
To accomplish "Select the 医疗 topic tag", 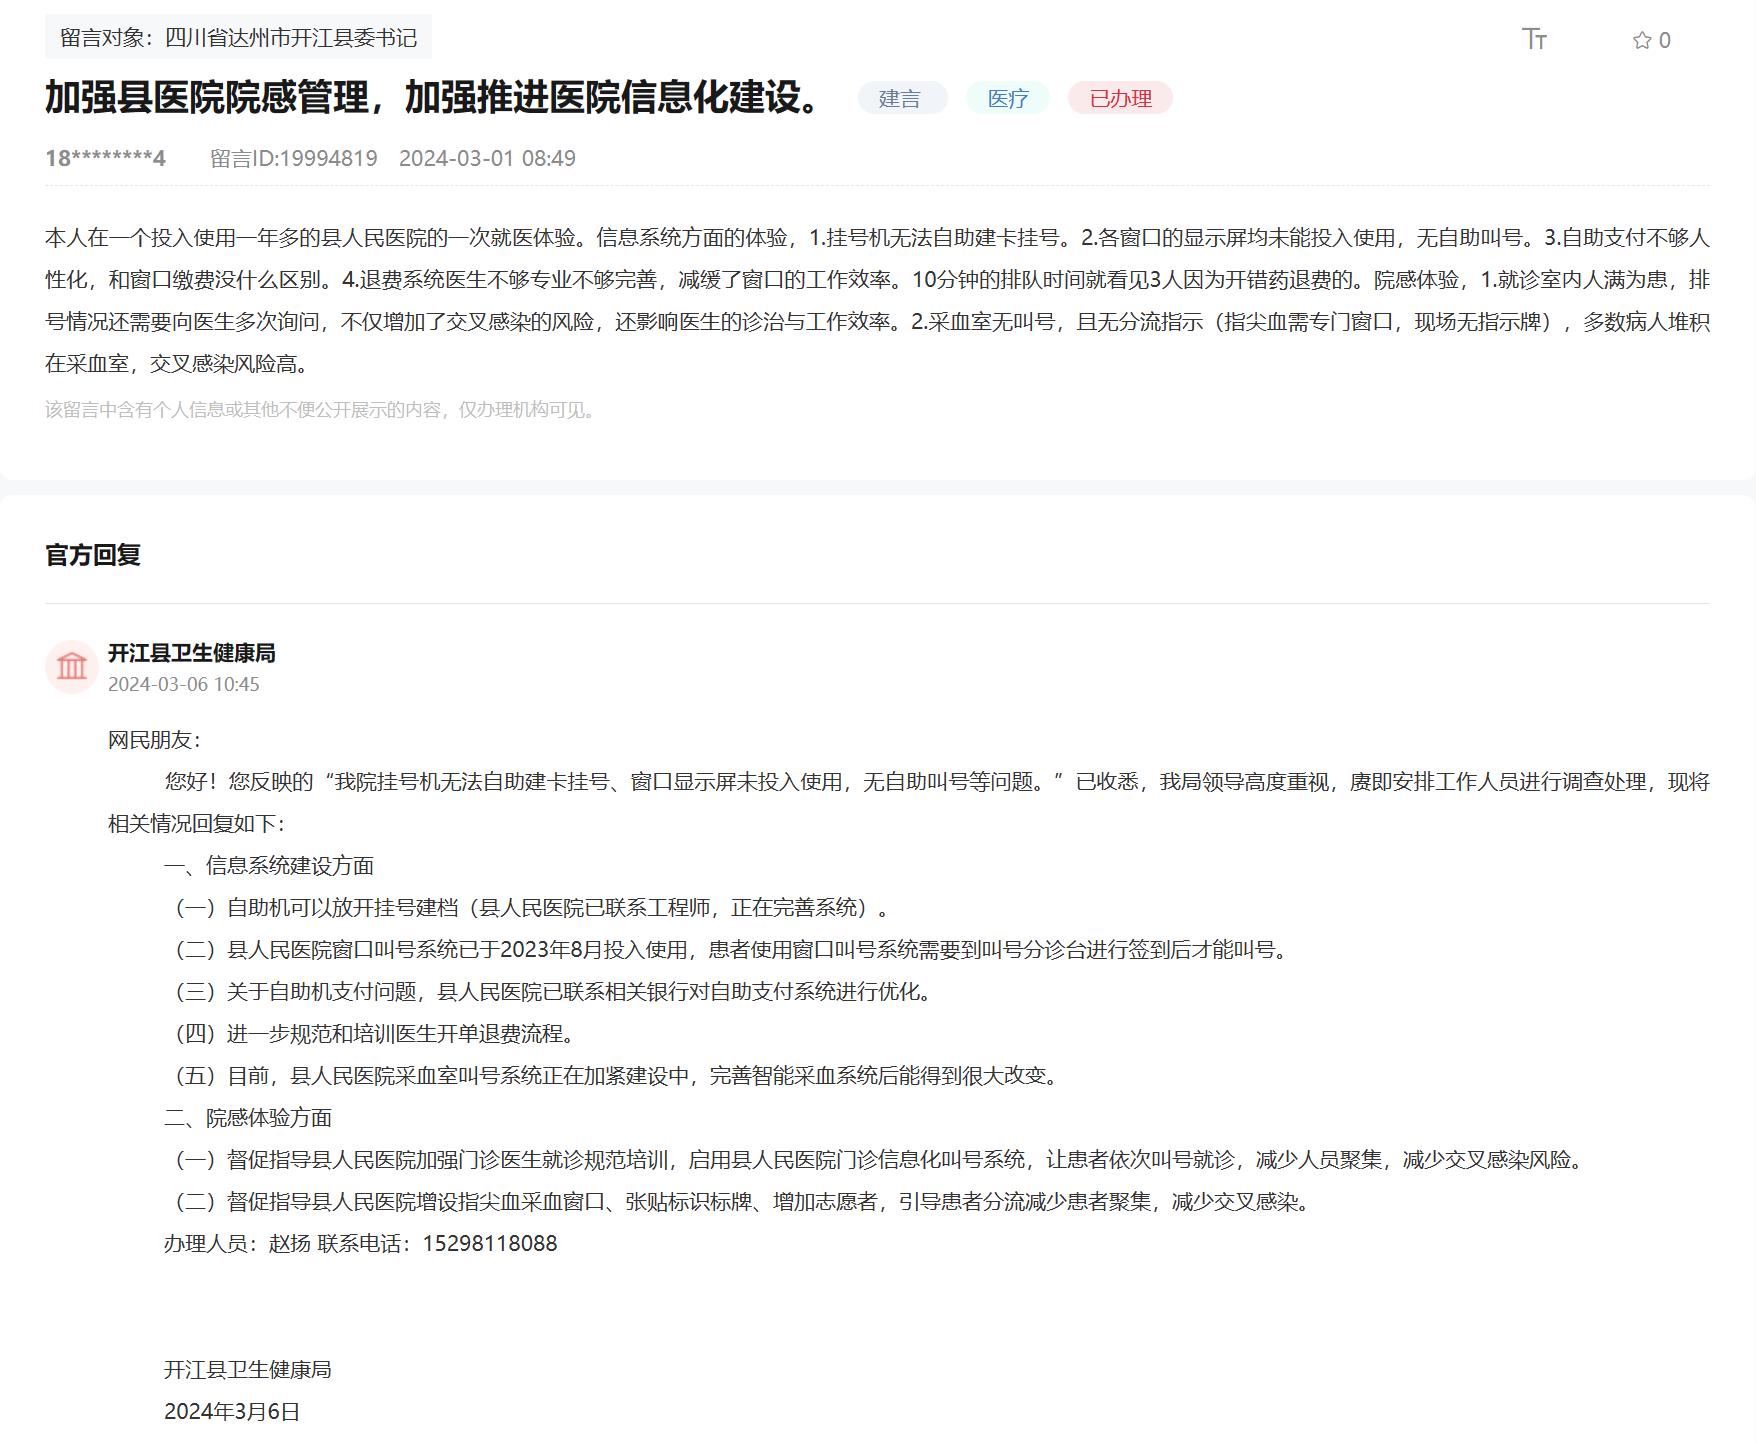I will point(1009,99).
